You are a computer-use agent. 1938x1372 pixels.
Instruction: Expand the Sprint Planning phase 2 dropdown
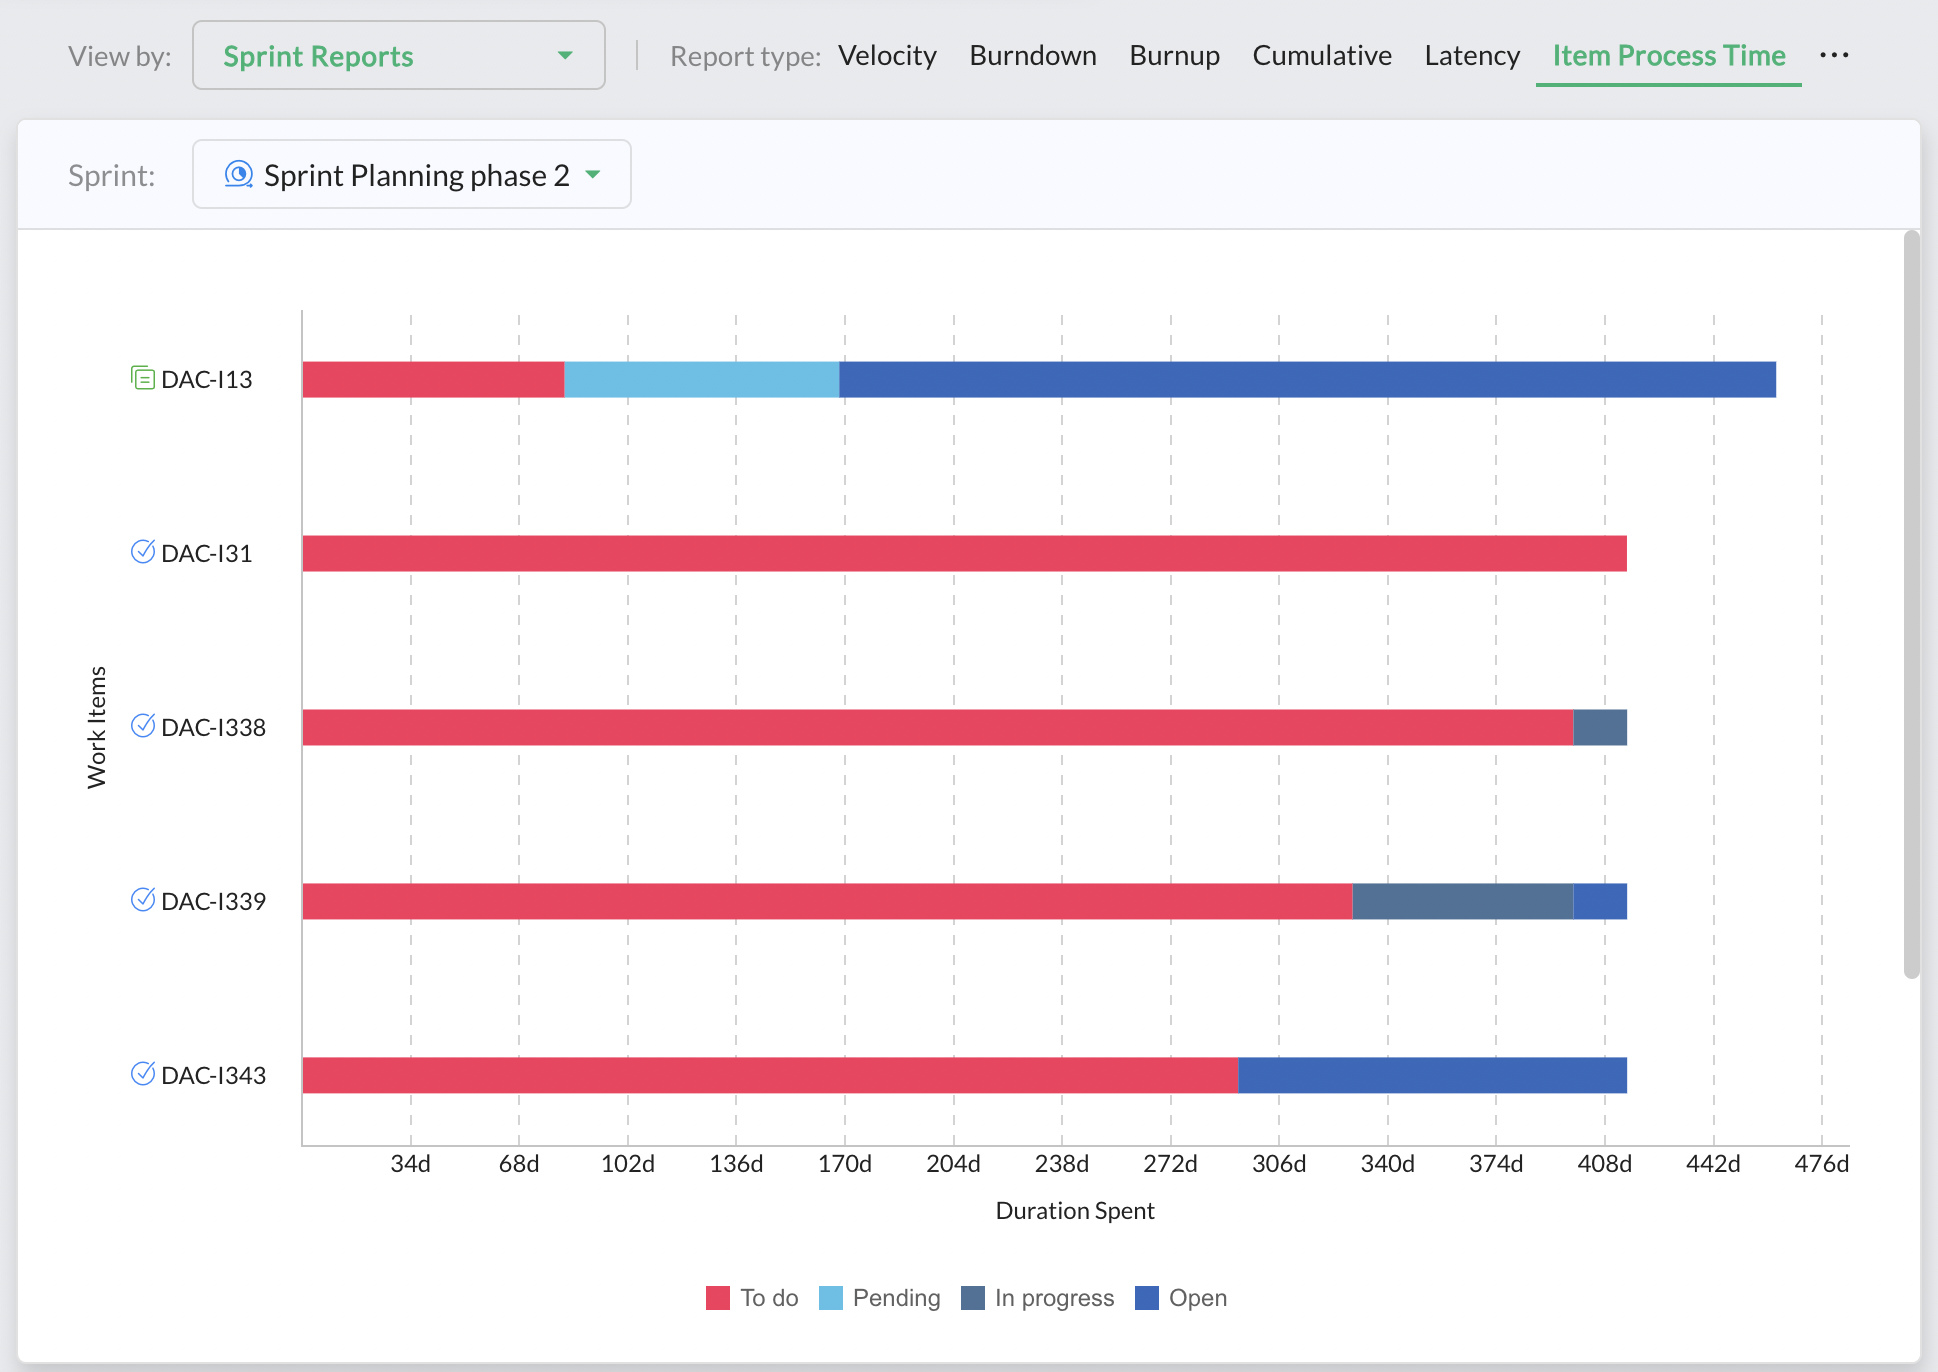[411, 175]
